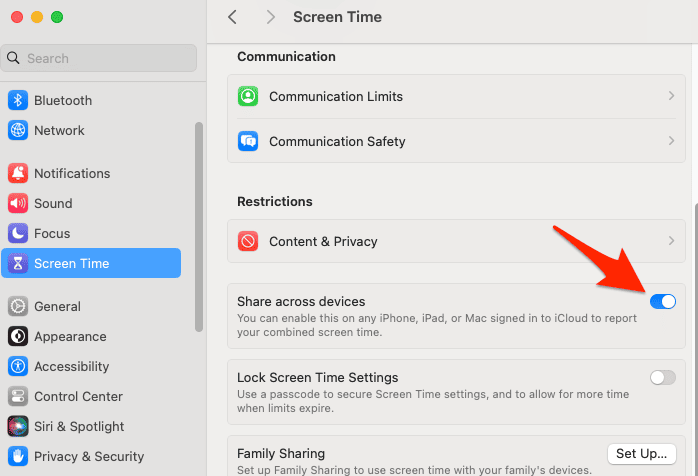This screenshot has width=698, height=476.
Task: Click the Siri & Spotlight icon
Action: pos(18,426)
